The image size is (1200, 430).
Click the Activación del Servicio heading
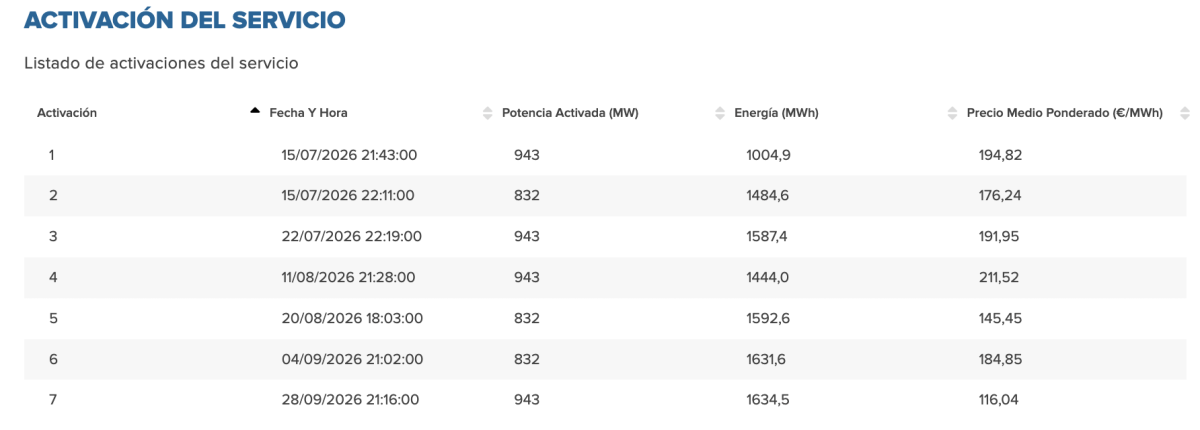[x=185, y=19]
